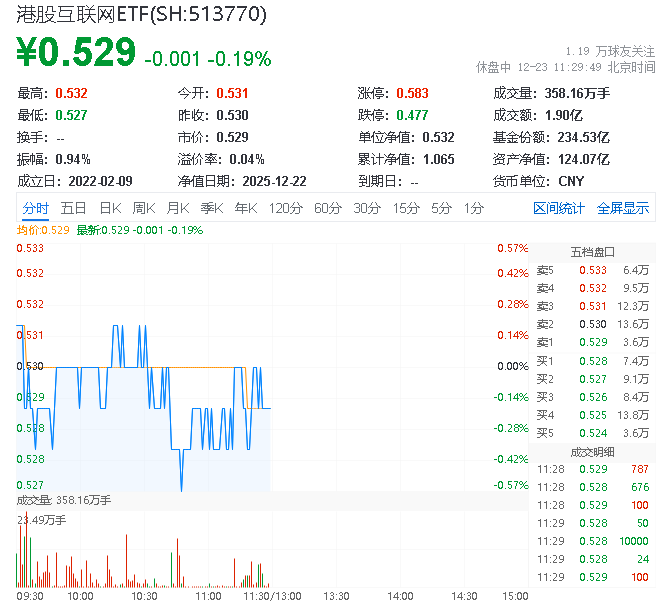
Task: Switch to the 60分 chart interval
Action: tap(327, 208)
